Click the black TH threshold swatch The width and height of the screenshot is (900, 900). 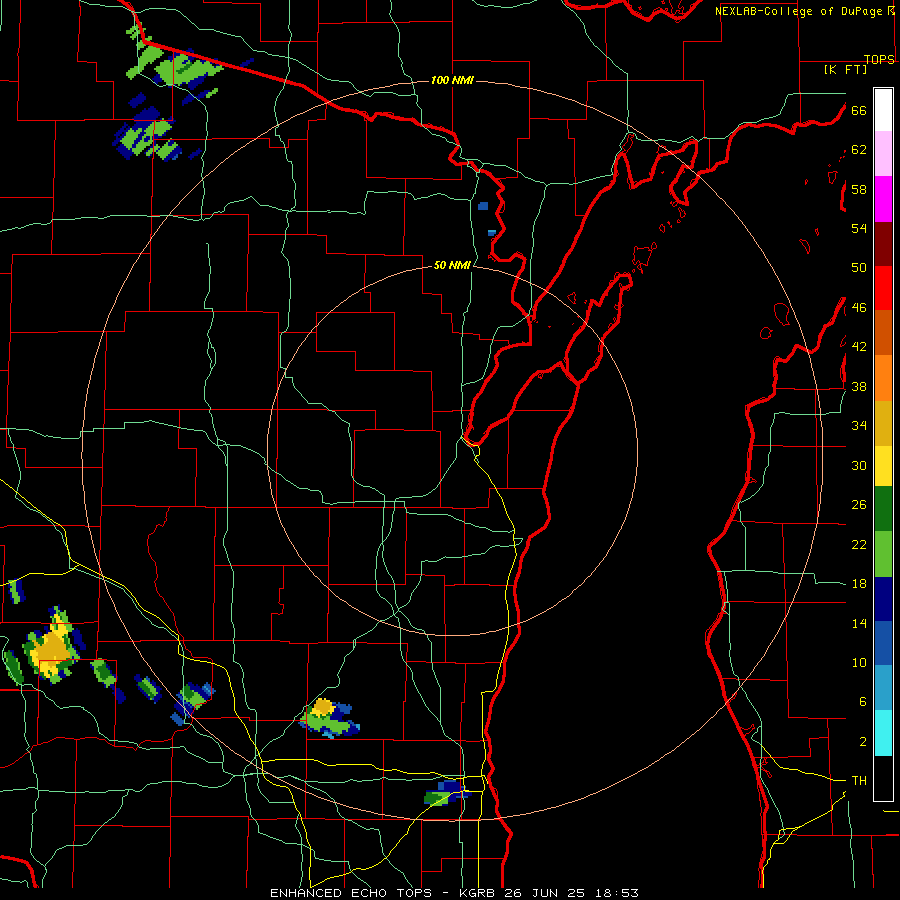pos(883,778)
